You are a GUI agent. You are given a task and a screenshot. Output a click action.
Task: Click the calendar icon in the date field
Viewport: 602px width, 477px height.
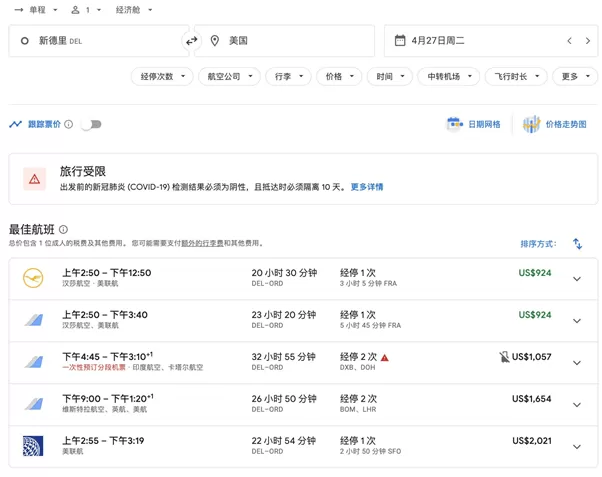[400, 40]
